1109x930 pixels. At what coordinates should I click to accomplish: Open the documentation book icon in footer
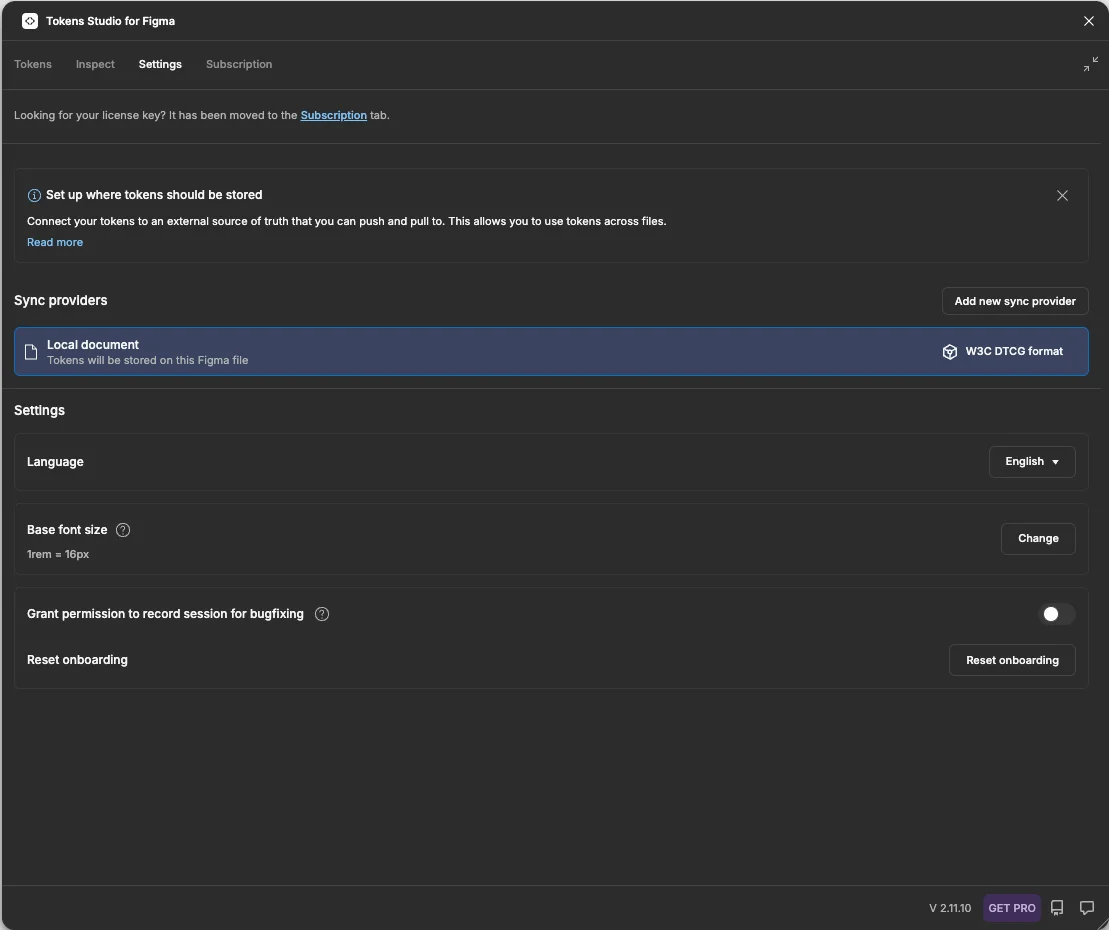(1057, 907)
